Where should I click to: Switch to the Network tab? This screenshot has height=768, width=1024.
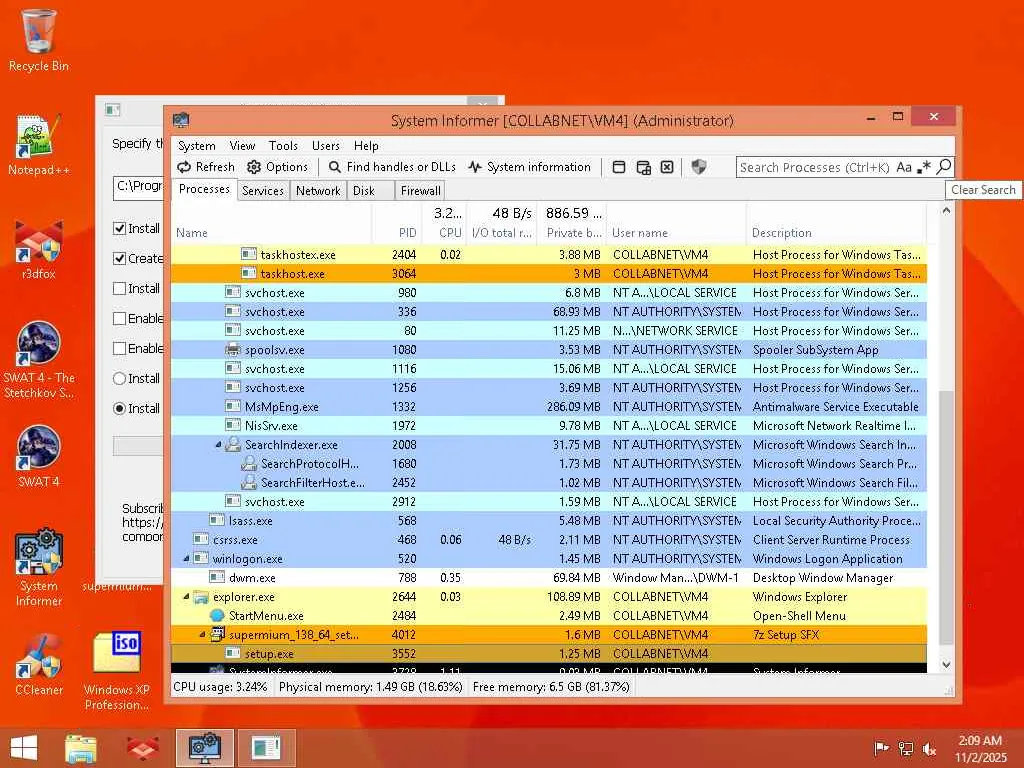318,191
